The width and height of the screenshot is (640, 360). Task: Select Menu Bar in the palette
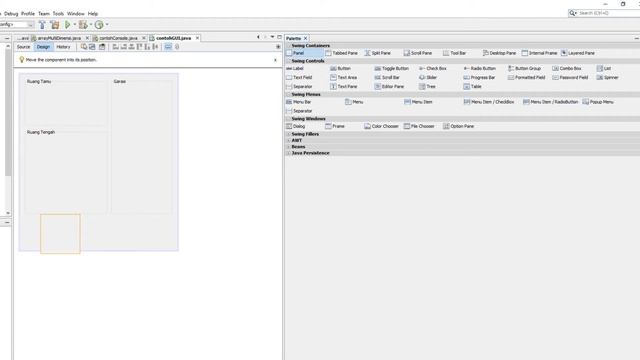coord(298,102)
